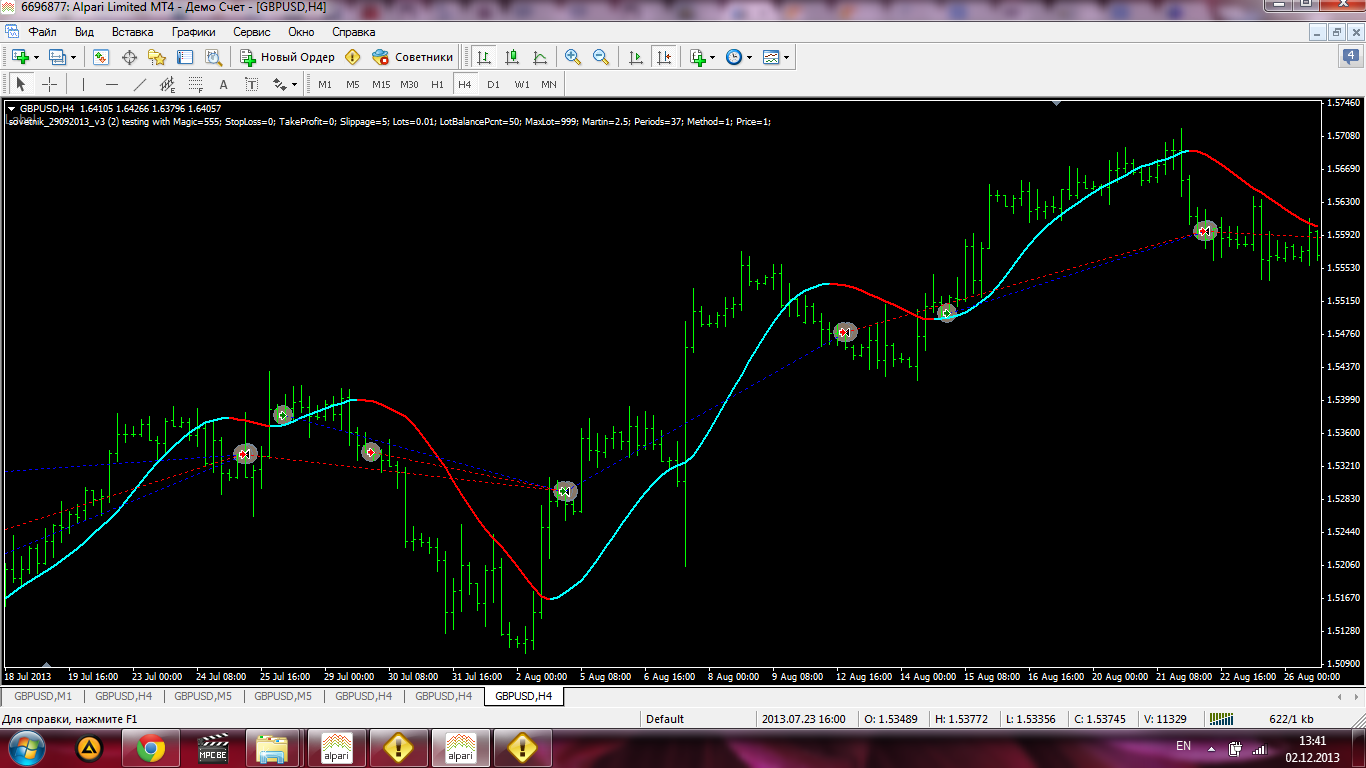Open the Сервис menu

[251, 32]
